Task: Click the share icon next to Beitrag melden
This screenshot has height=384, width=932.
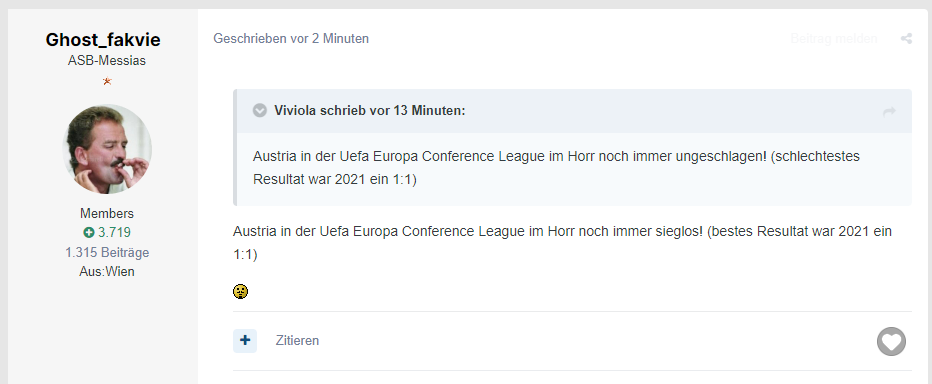Action: pyautogui.click(x=906, y=39)
